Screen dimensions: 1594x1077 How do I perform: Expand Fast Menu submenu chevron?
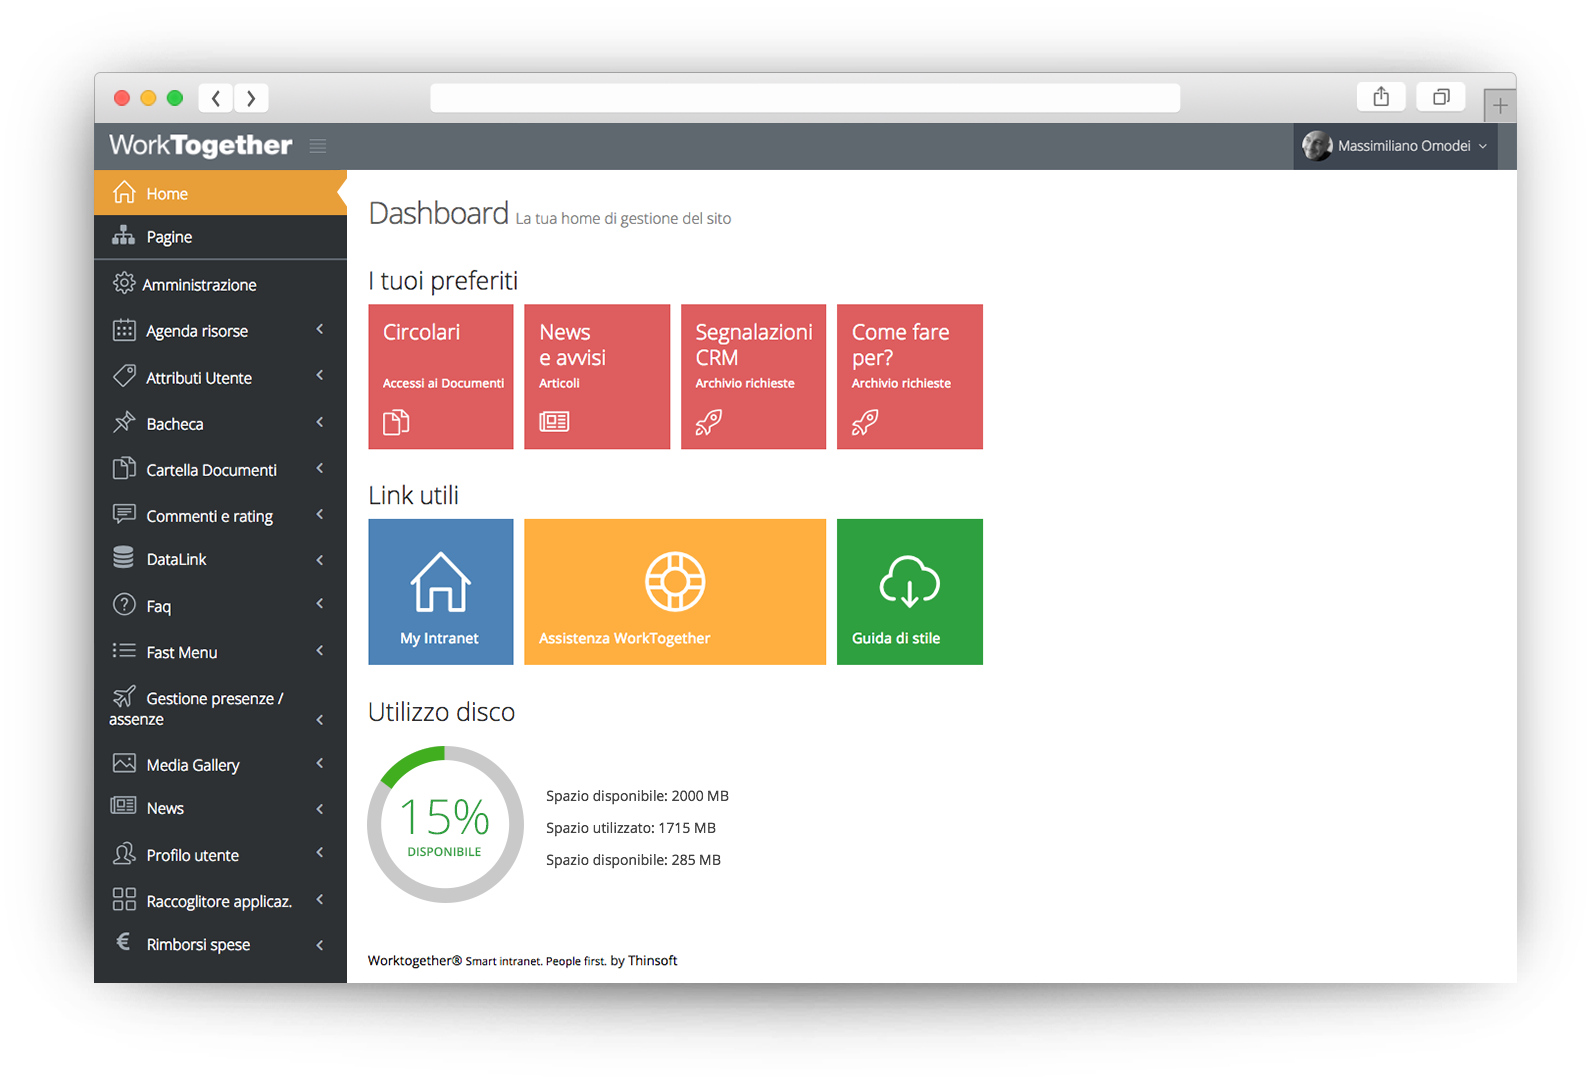coord(320,650)
